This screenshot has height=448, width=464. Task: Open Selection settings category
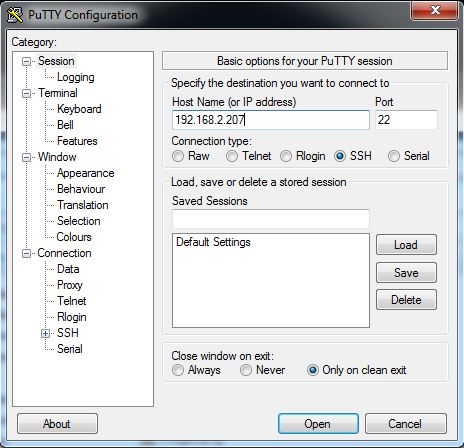click(x=79, y=221)
